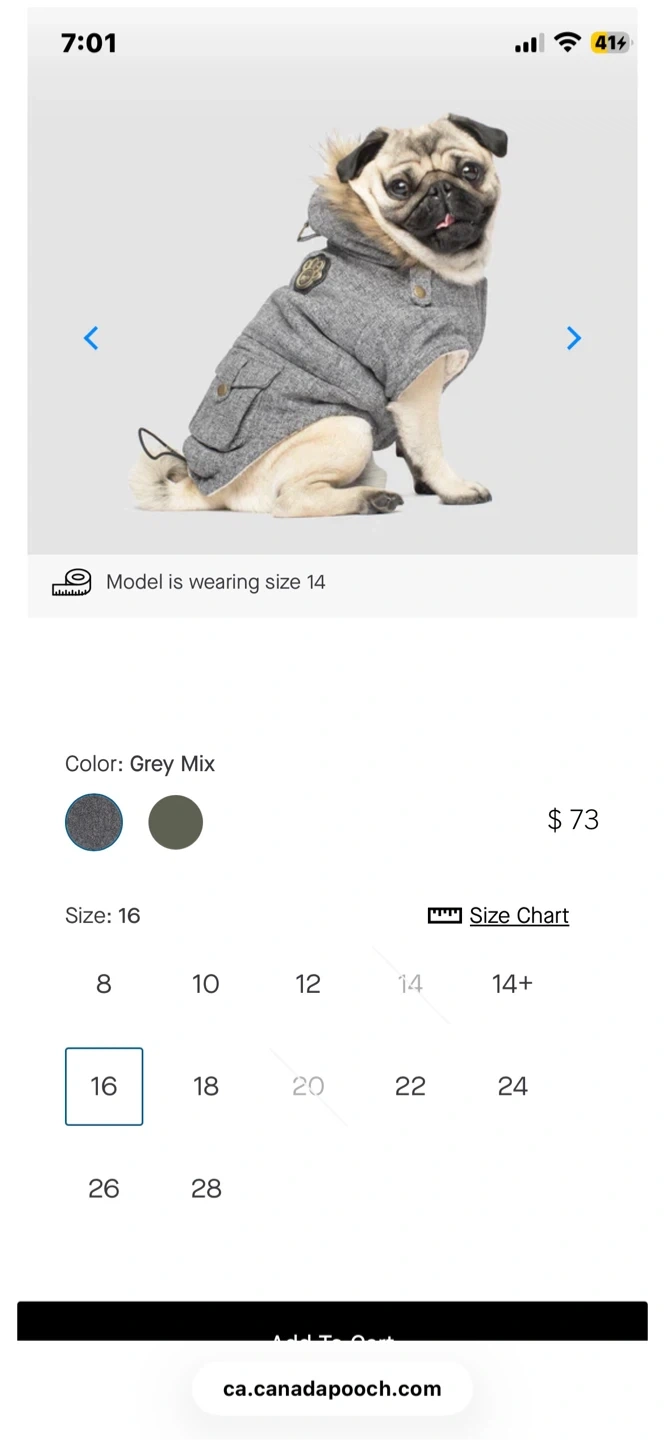The image size is (665, 1440).
Task: Select size 8
Action: (x=104, y=984)
